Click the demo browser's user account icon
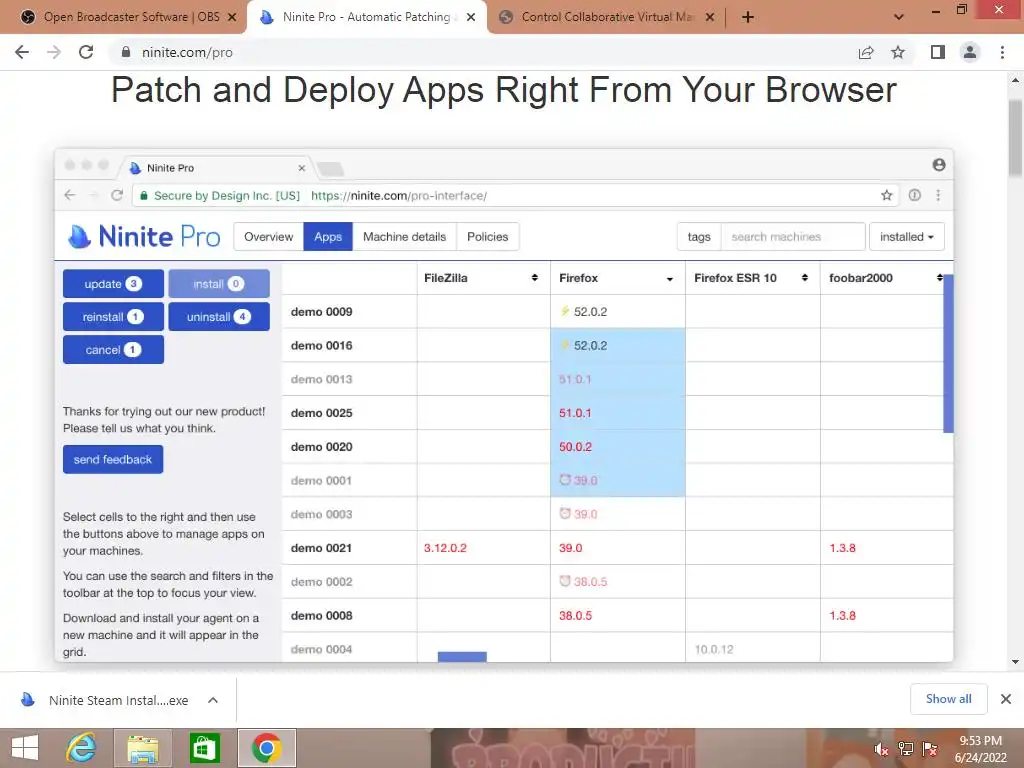Viewport: 1024px width, 768px height. coord(939,165)
